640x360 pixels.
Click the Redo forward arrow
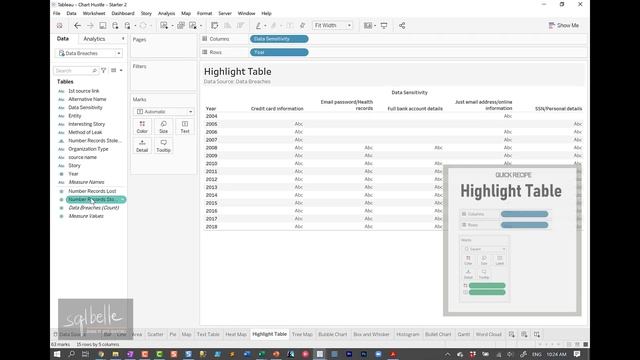(90, 26)
